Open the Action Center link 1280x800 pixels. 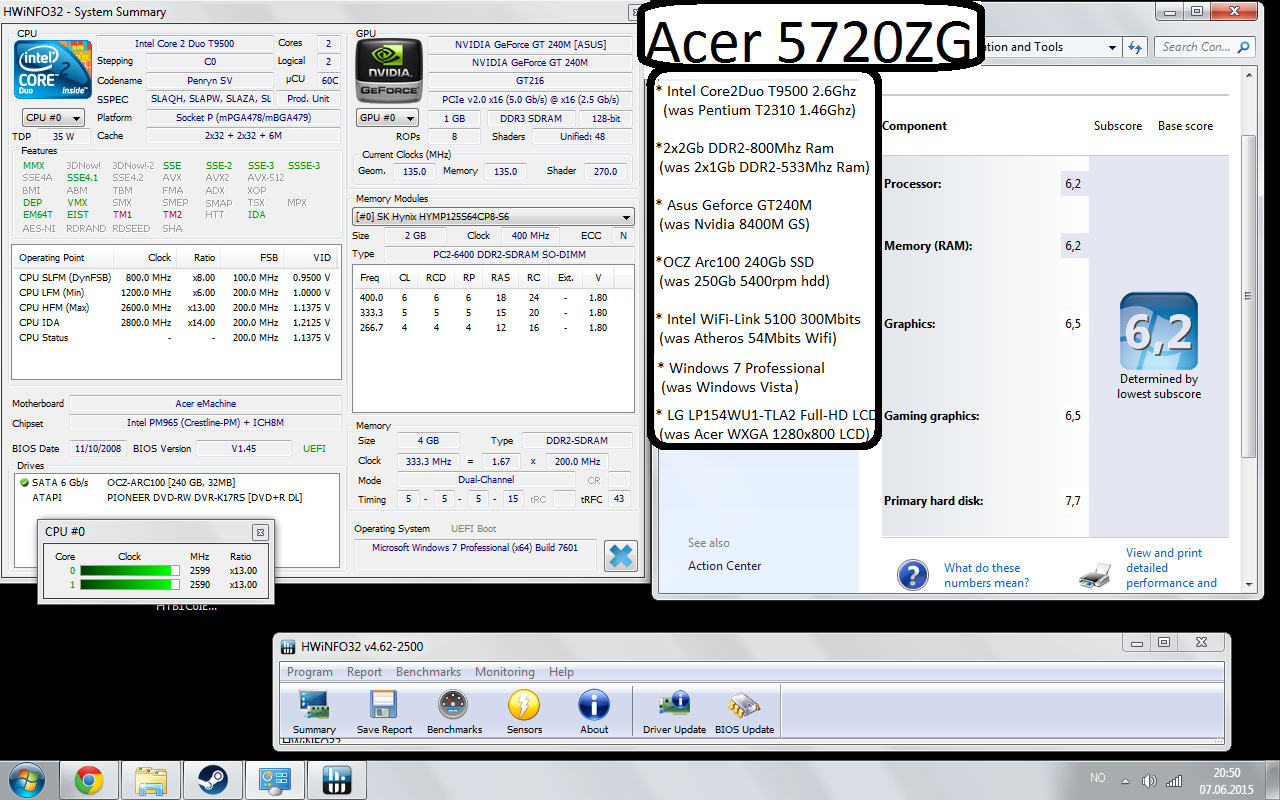724,565
